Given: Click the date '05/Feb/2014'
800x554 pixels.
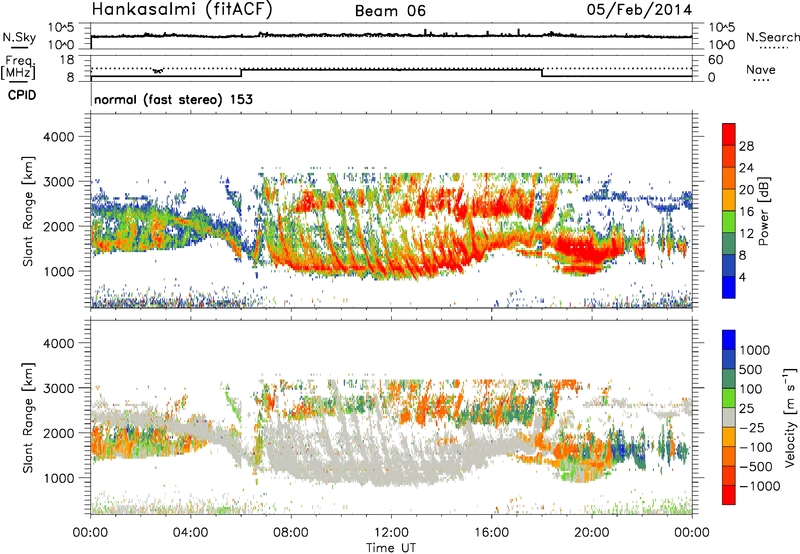Looking at the screenshot, I should [639, 9].
